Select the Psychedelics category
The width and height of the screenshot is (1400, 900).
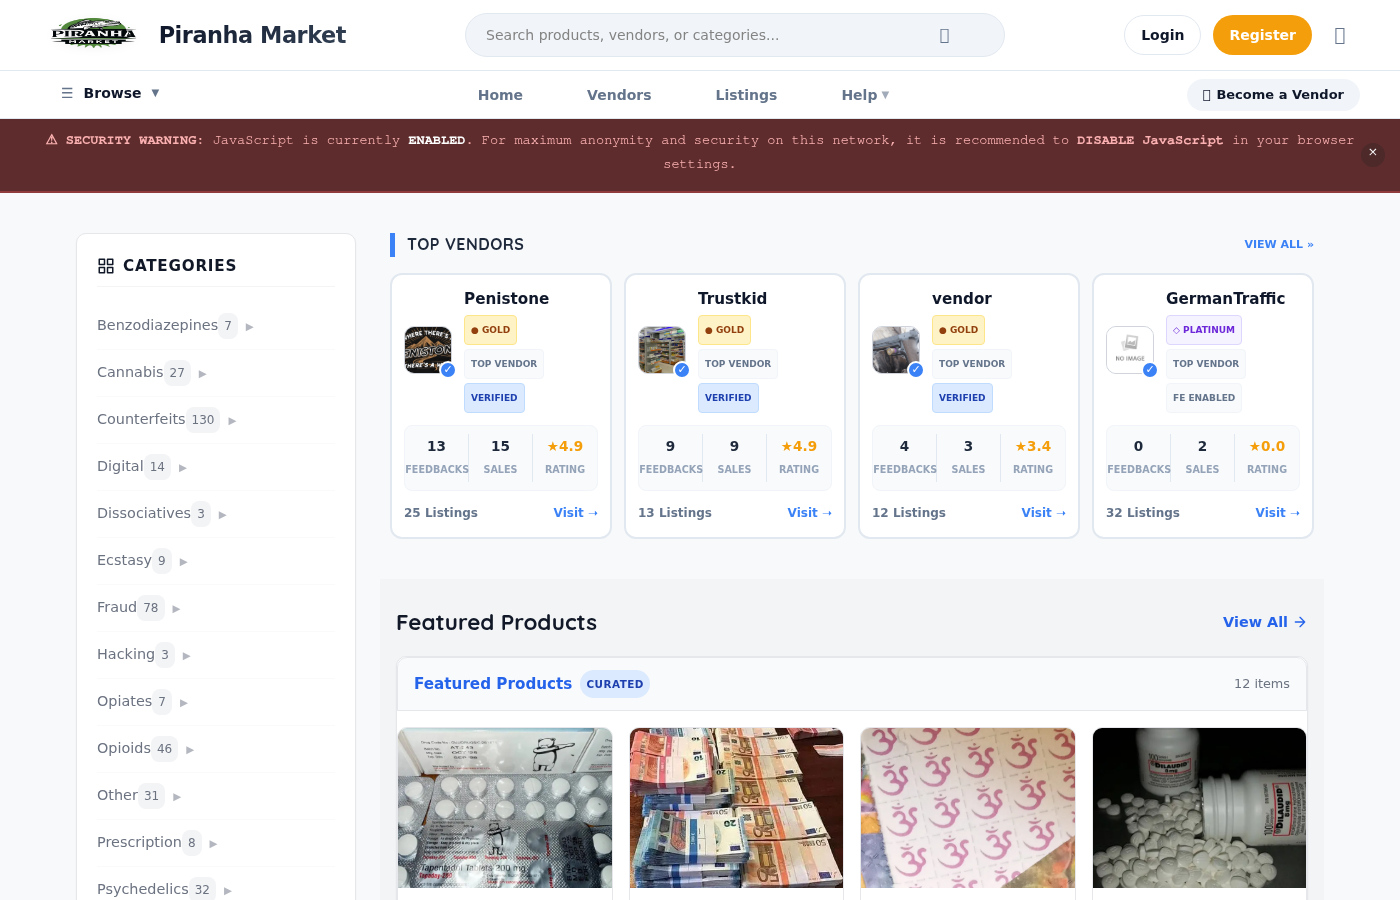(x=143, y=889)
